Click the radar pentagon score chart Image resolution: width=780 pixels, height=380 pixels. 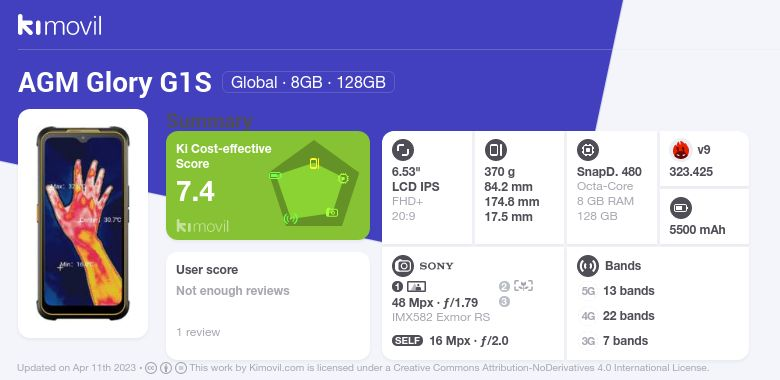(314, 183)
